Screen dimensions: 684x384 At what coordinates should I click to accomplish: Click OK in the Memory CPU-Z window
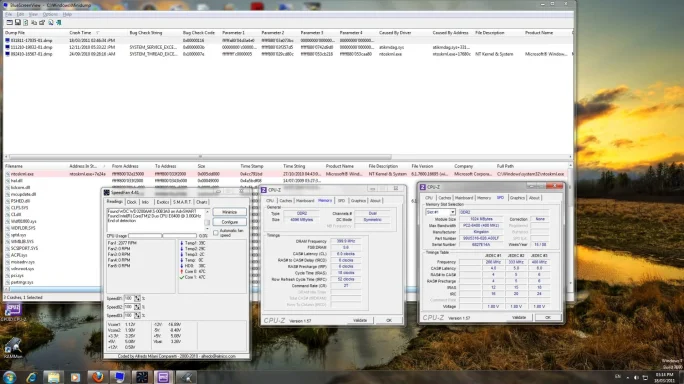[389, 320]
